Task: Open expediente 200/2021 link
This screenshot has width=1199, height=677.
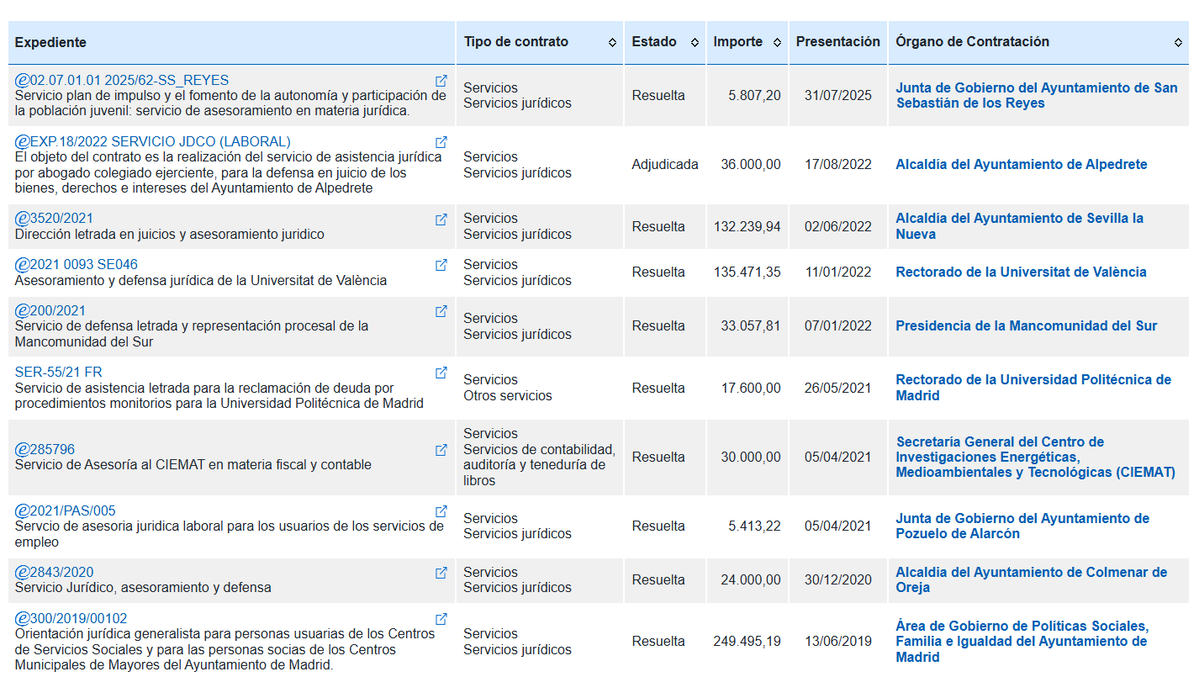Action: pyautogui.click(x=50, y=311)
